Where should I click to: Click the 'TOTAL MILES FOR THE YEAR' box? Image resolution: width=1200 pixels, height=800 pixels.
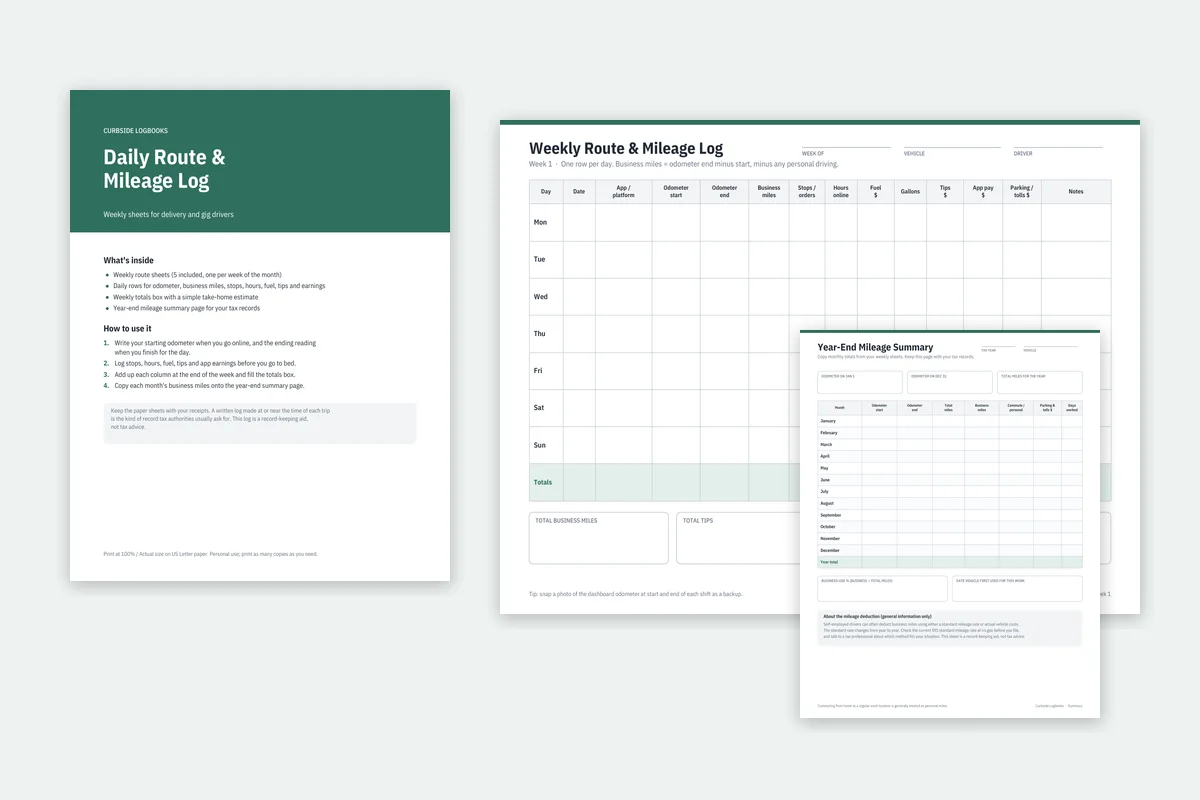point(1040,382)
